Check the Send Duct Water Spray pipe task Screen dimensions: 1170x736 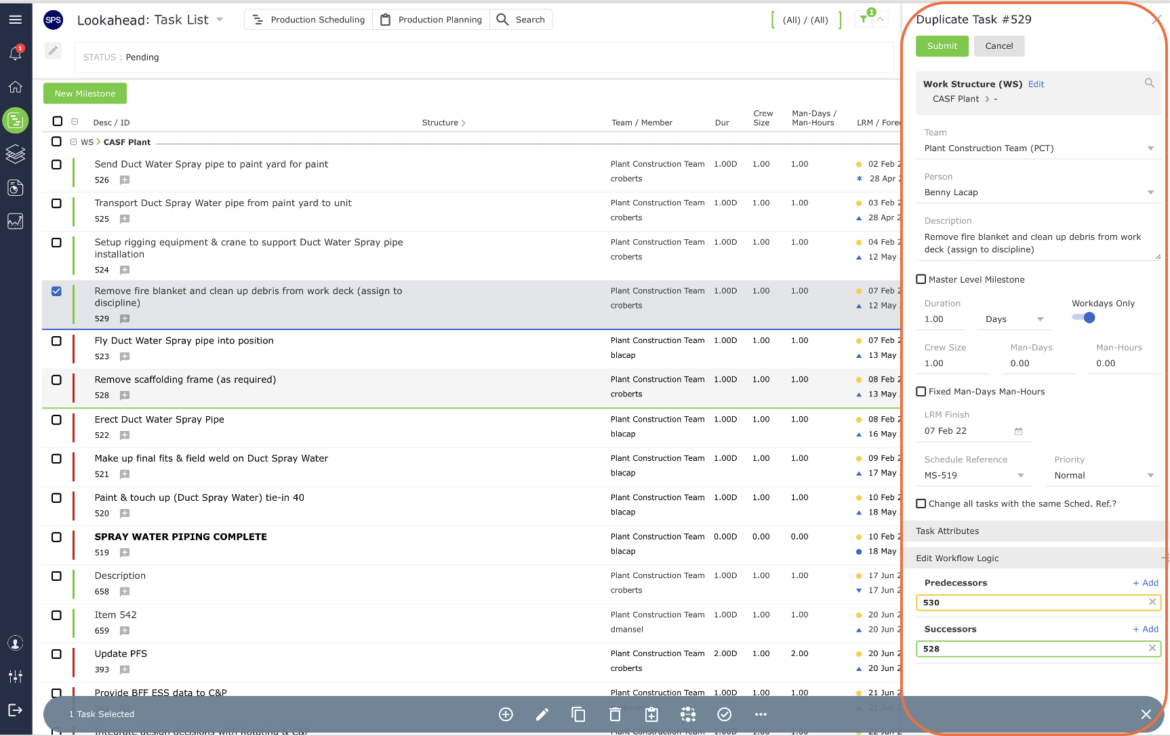coord(57,164)
